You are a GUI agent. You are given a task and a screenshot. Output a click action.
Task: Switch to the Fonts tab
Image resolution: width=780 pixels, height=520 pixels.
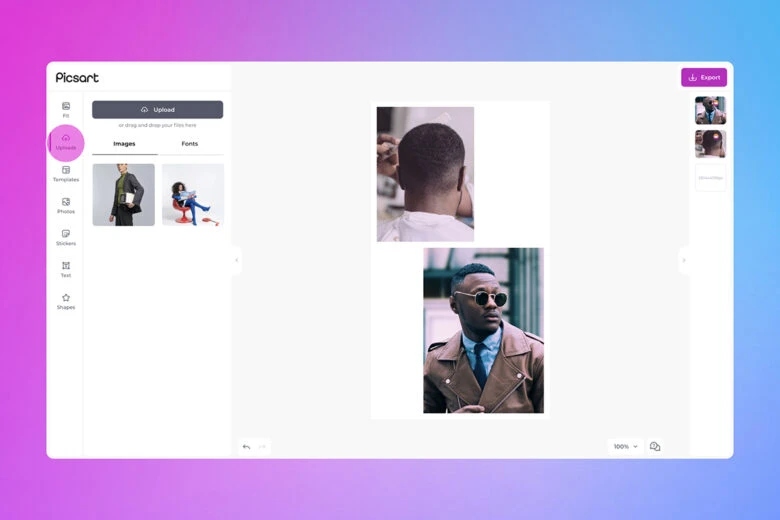point(190,144)
